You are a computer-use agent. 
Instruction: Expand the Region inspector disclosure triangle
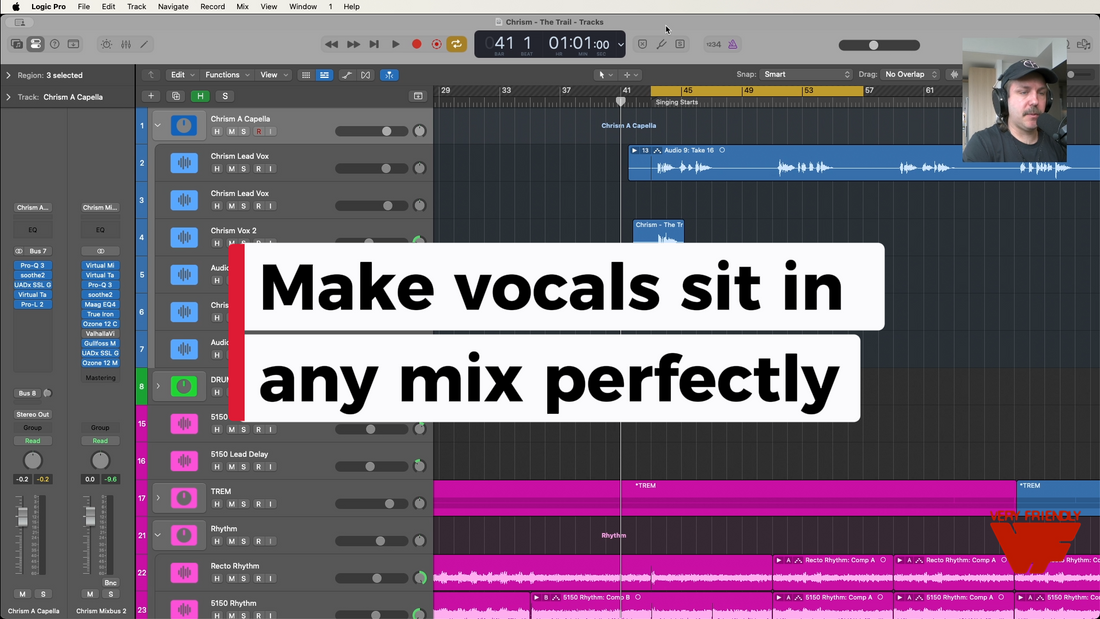point(8,75)
